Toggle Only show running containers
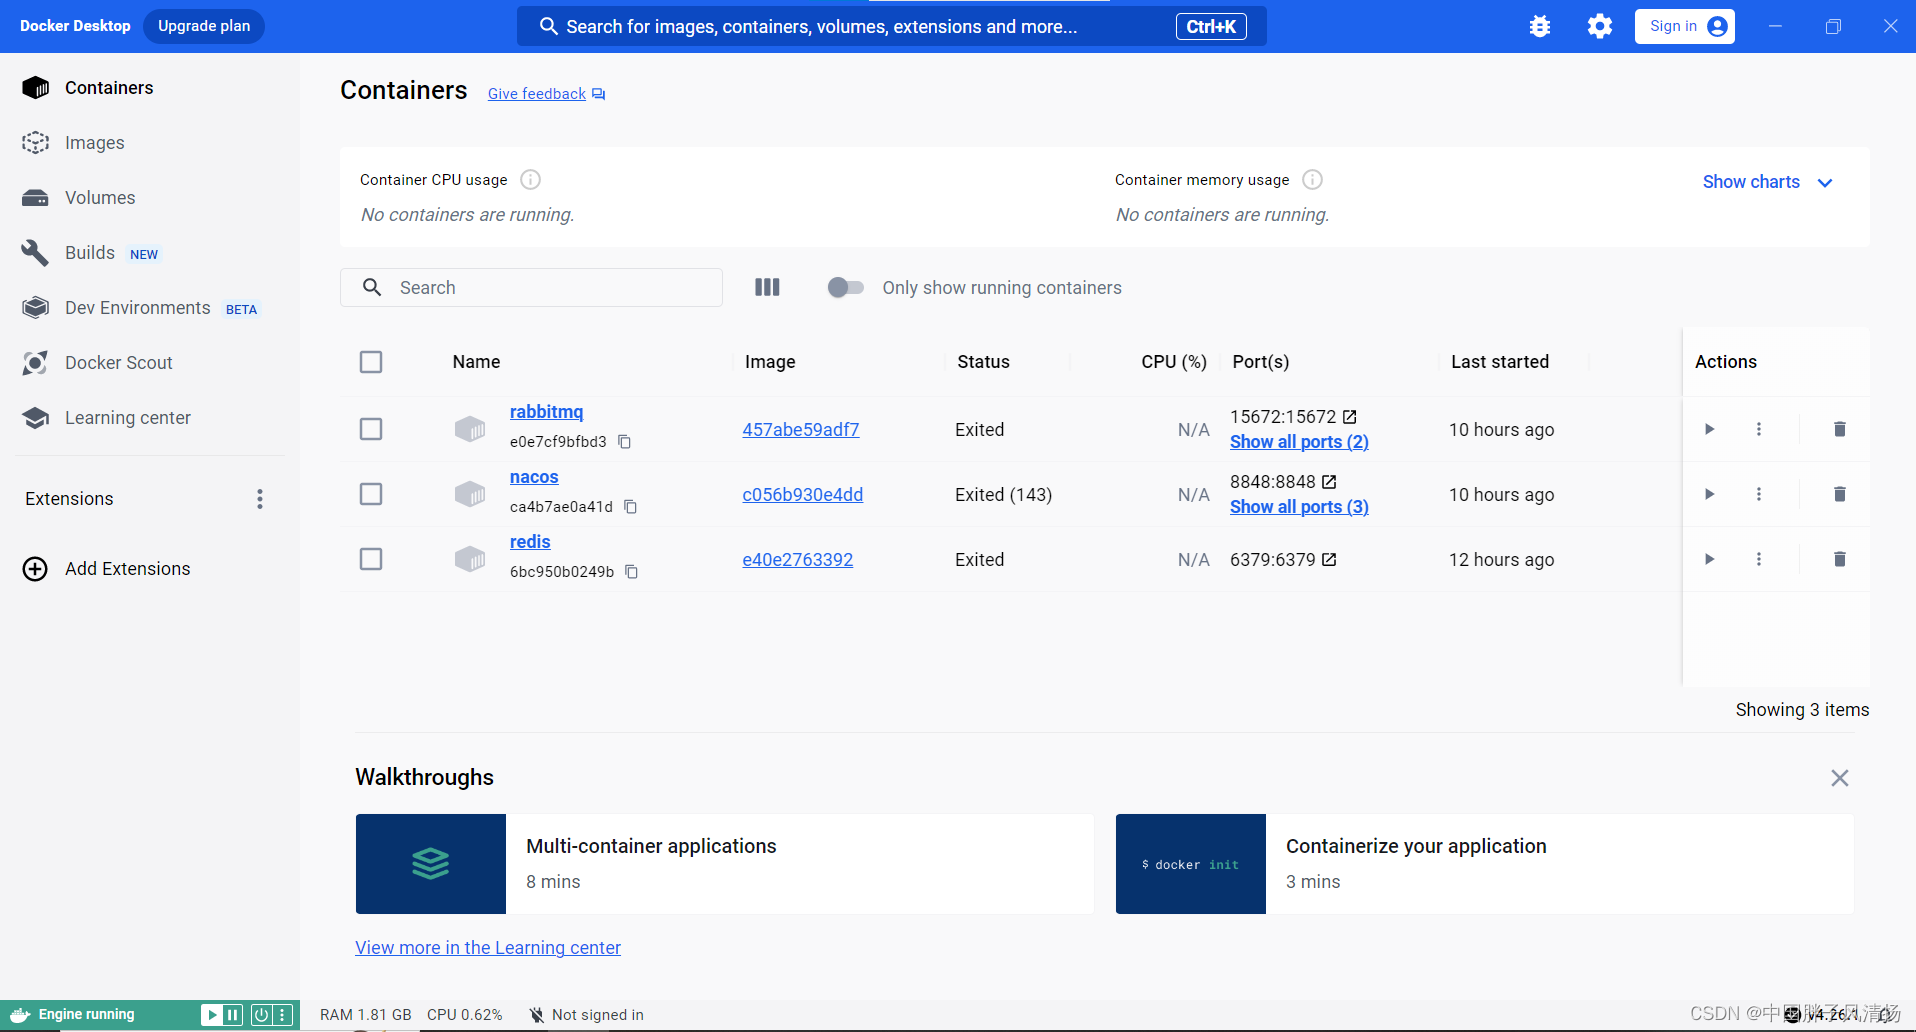Screen dimensions: 1916x1032 point(846,288)
